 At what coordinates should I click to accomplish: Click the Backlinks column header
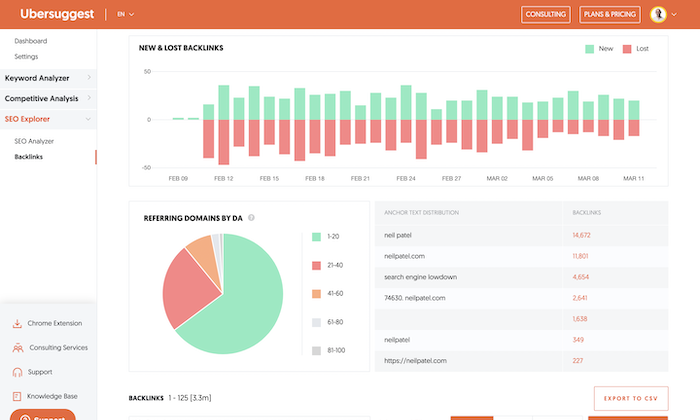tap(587, 213)
